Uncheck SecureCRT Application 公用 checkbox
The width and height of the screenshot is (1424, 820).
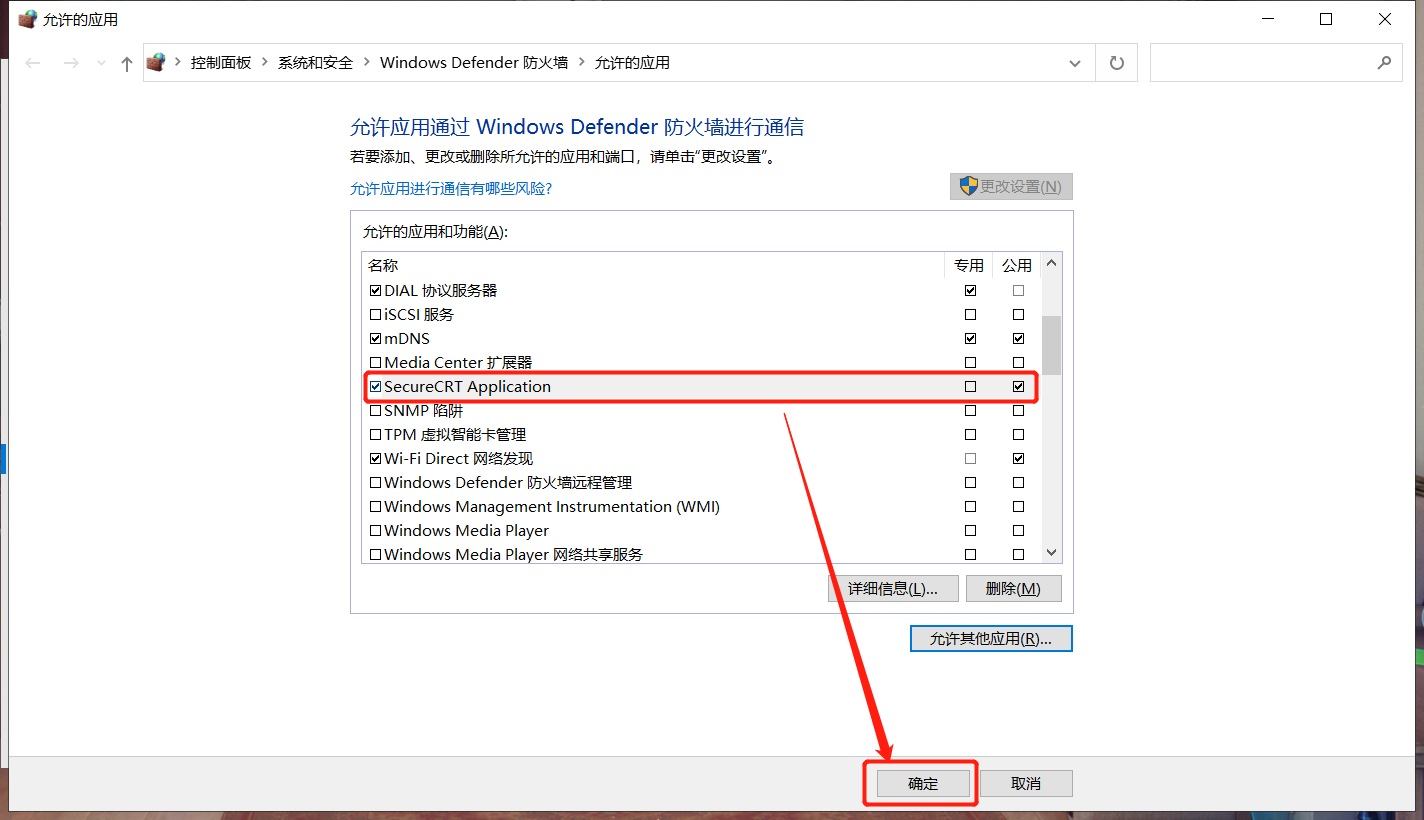click(x=1018, y=386)
